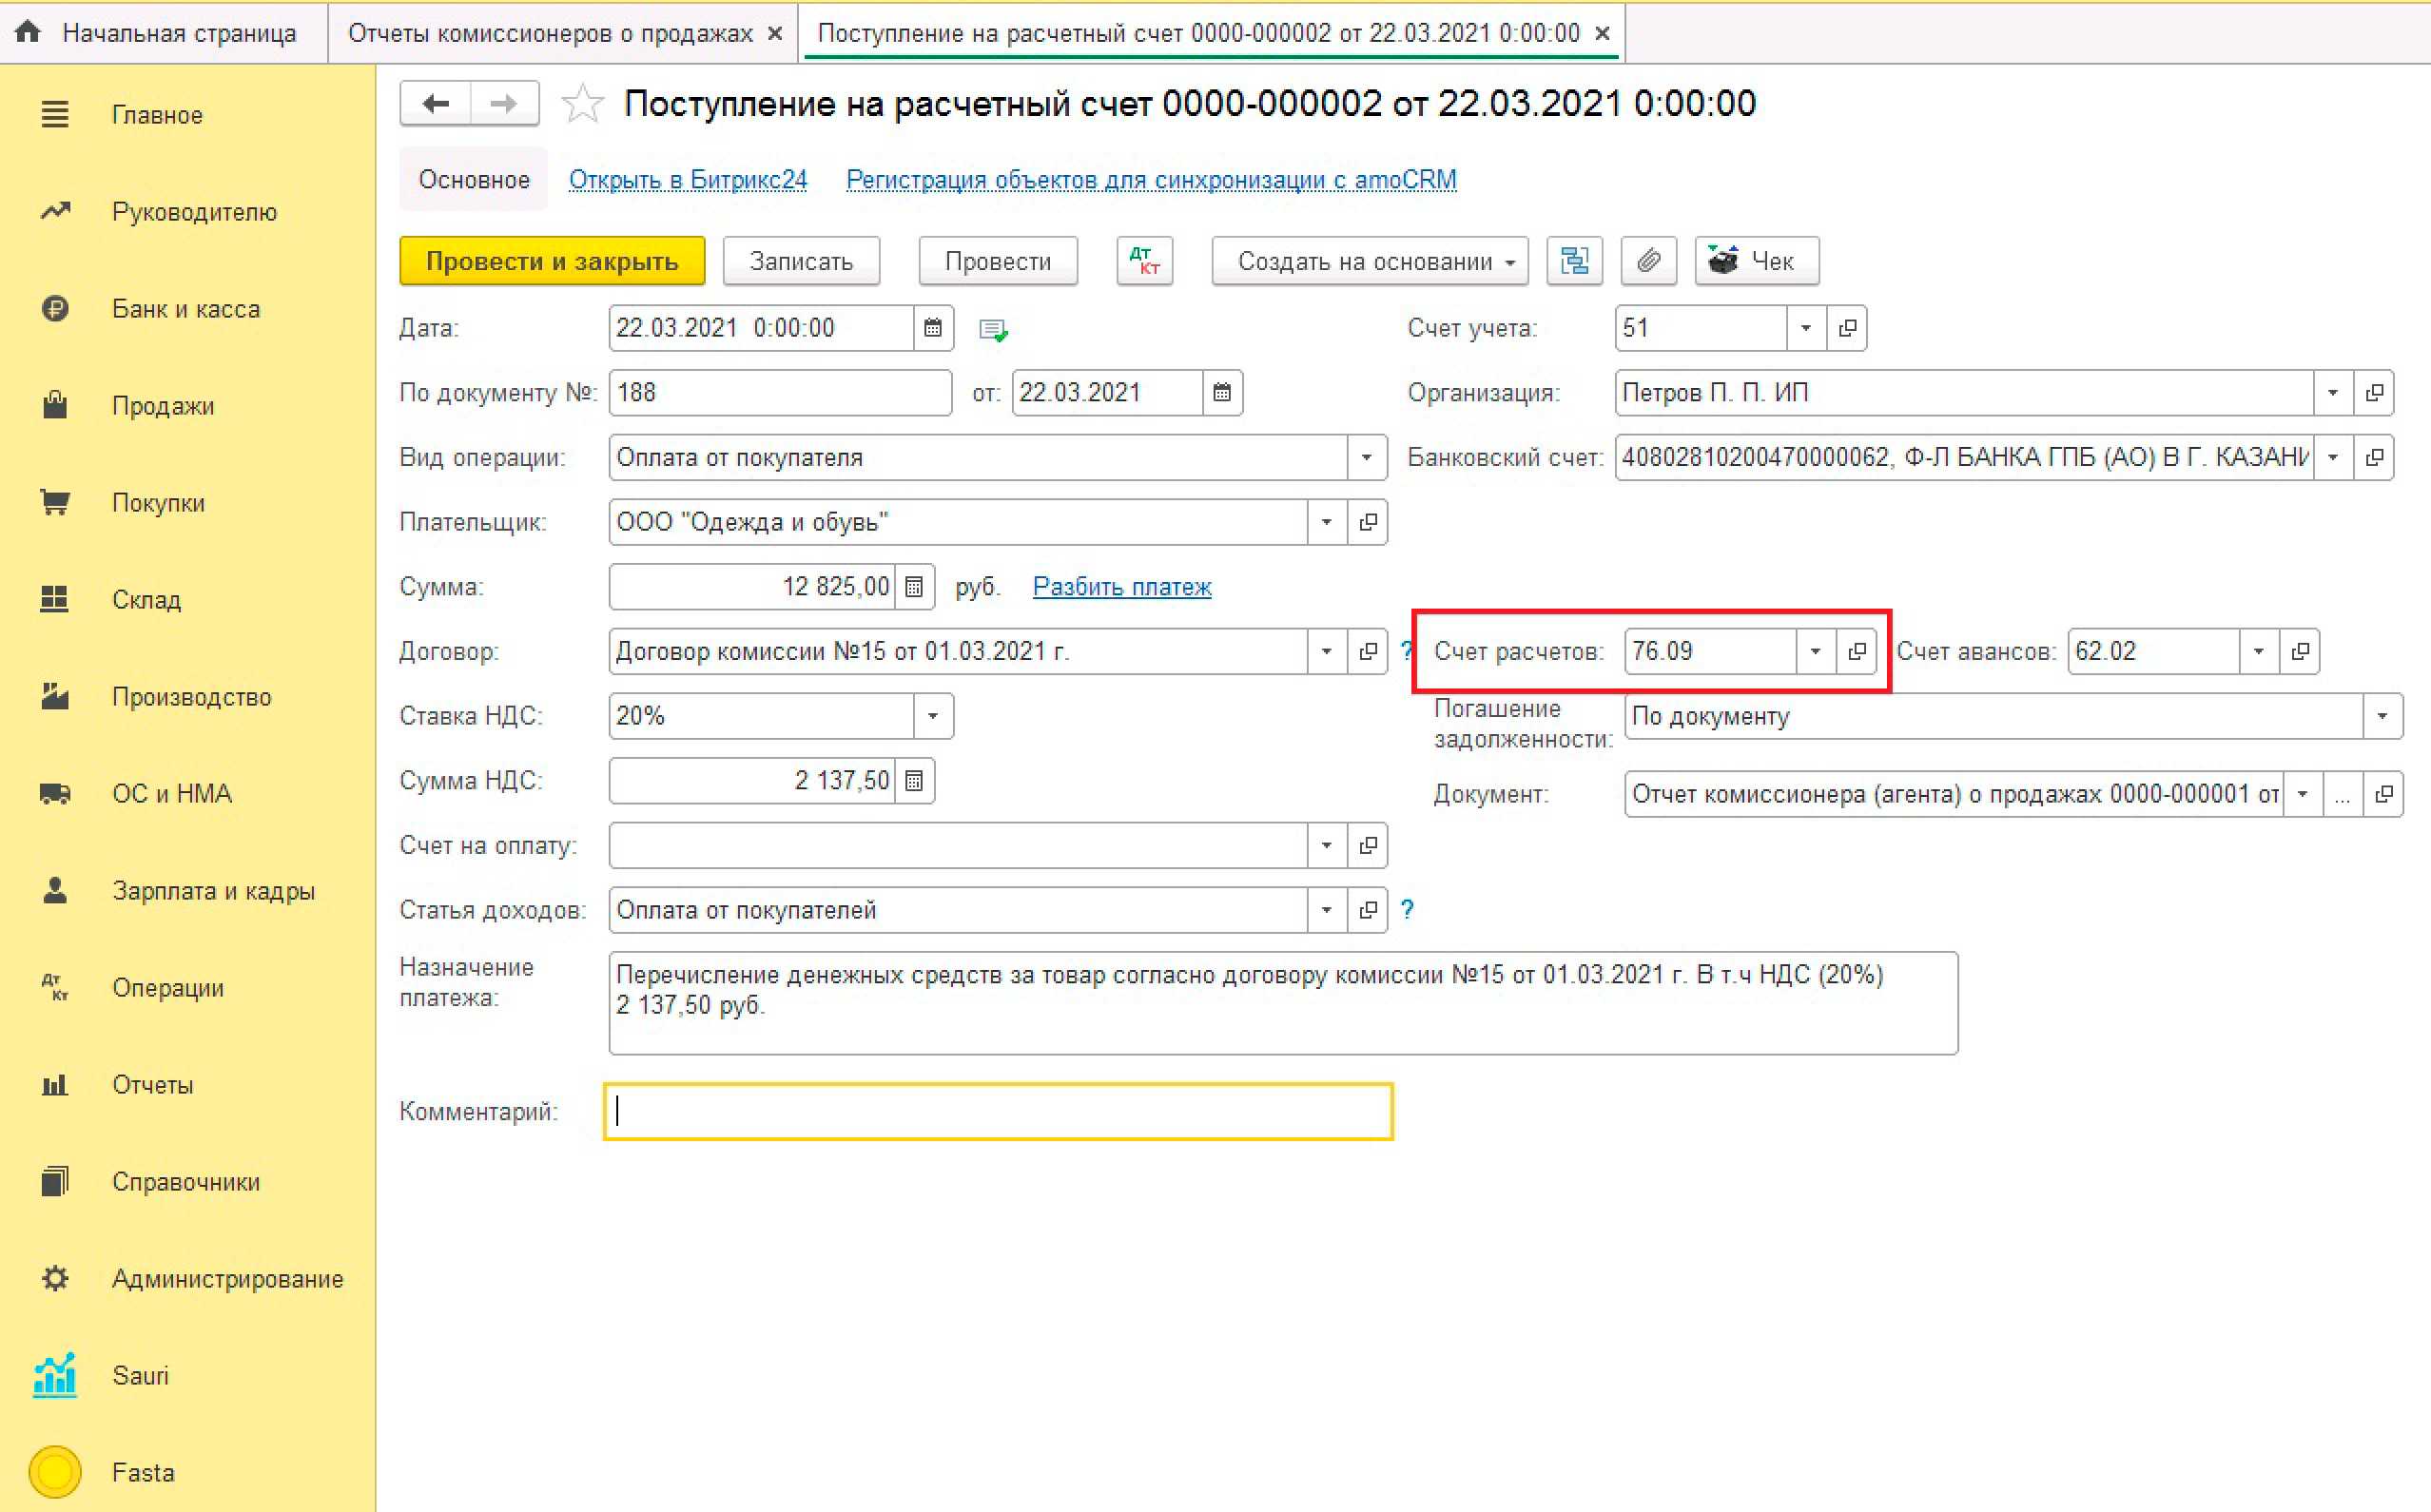The width and height of the screenshot is (2431, 1512).
Task: Open the Администрирование gear icon
Action: pyautogui.click(x=55, y=1279)
